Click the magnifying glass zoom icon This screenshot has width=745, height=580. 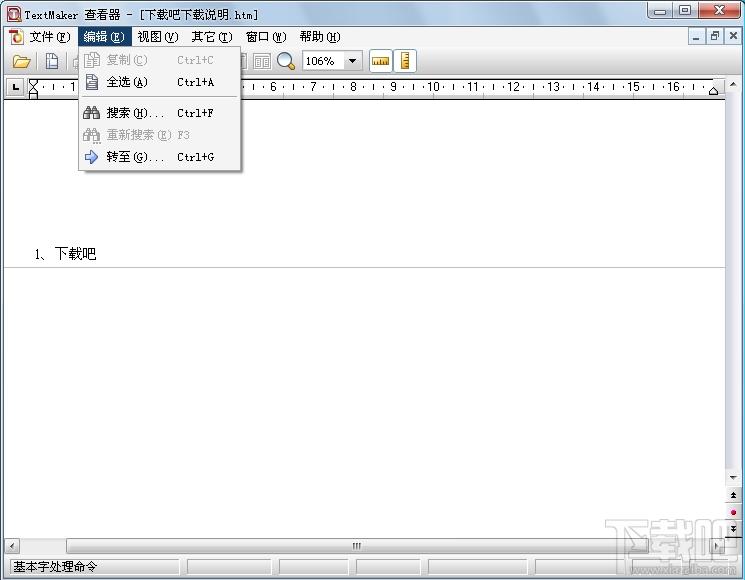click(286, 61)
